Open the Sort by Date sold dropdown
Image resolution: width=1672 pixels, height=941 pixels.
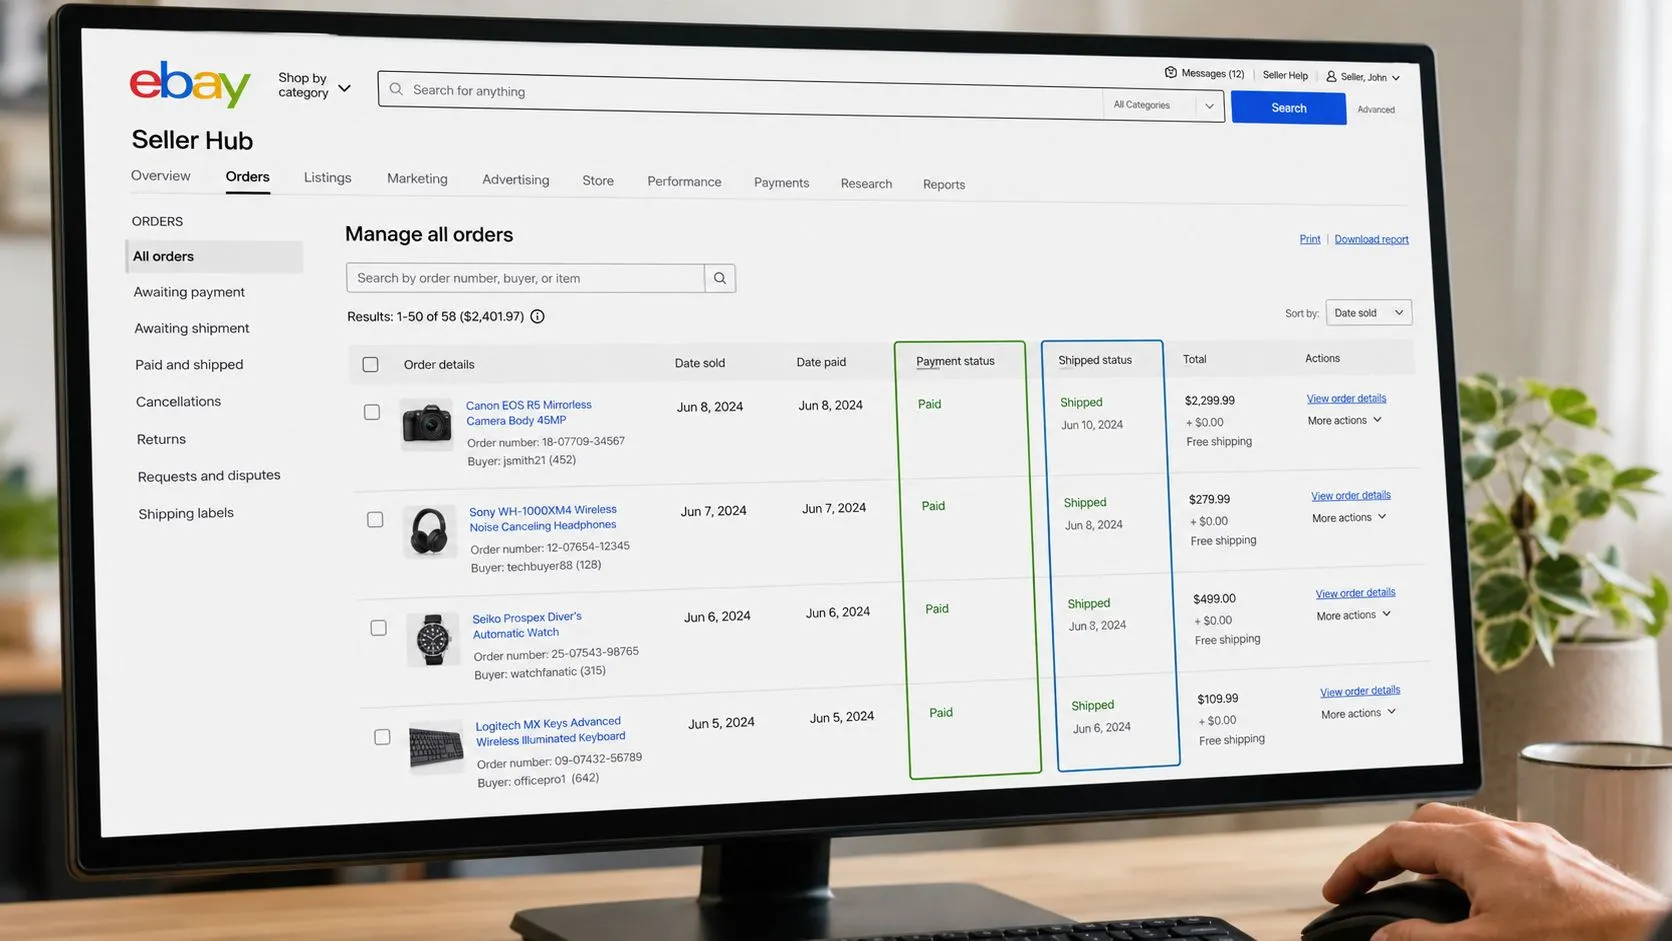[1368, 313]
